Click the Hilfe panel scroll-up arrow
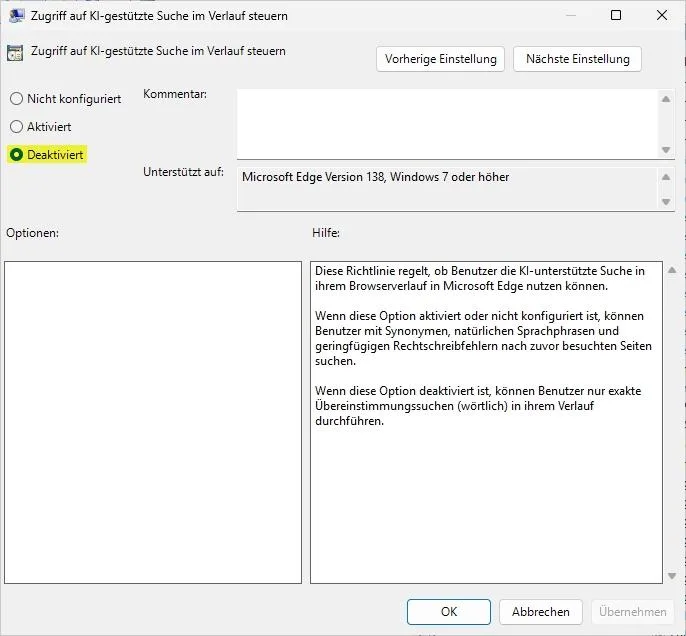Viewport: 686px width, 636px height. 671,271
